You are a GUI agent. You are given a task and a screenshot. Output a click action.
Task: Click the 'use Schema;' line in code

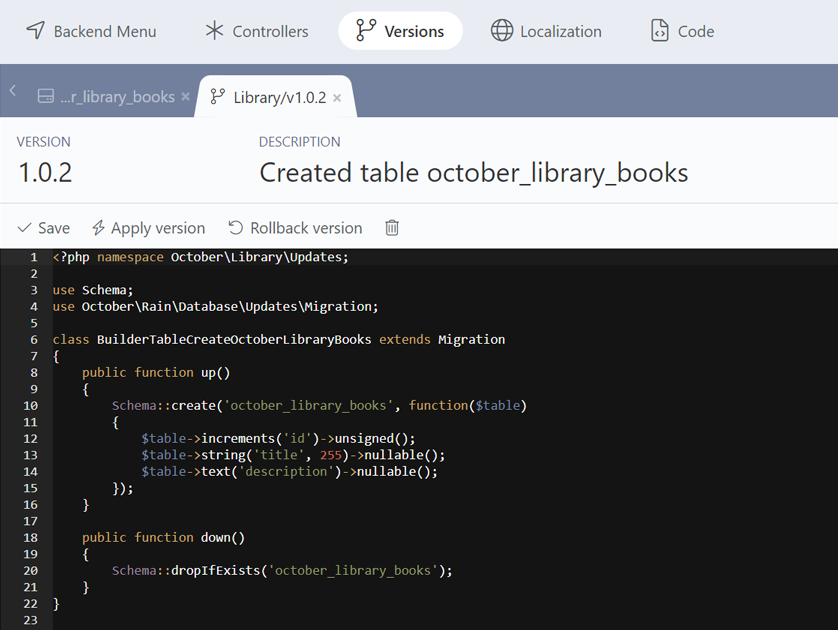coord(93,290)
